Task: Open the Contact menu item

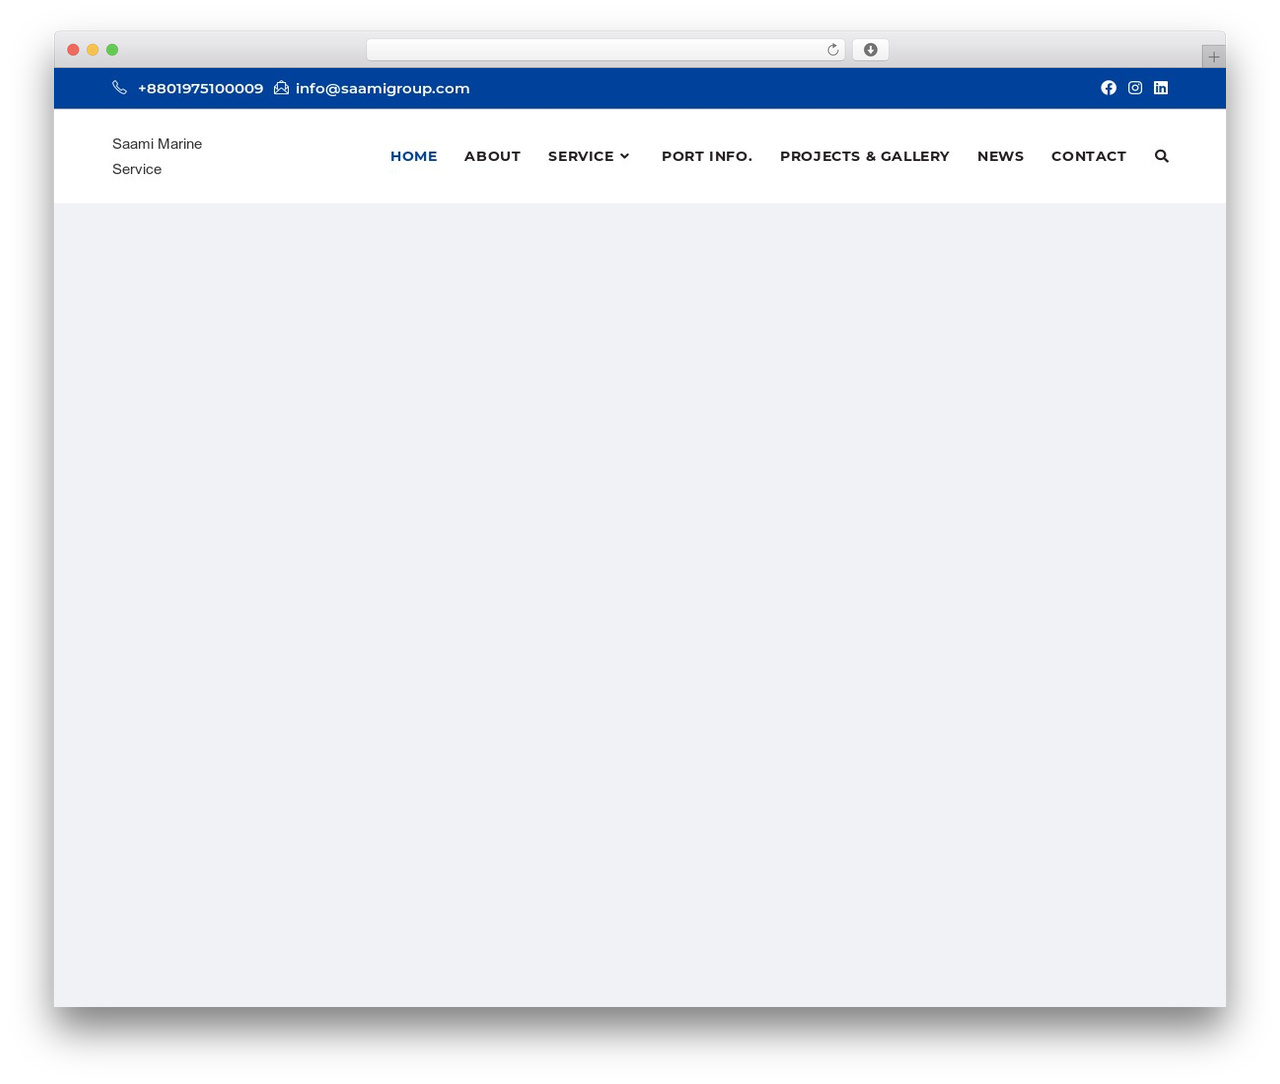Action: 1089,156
